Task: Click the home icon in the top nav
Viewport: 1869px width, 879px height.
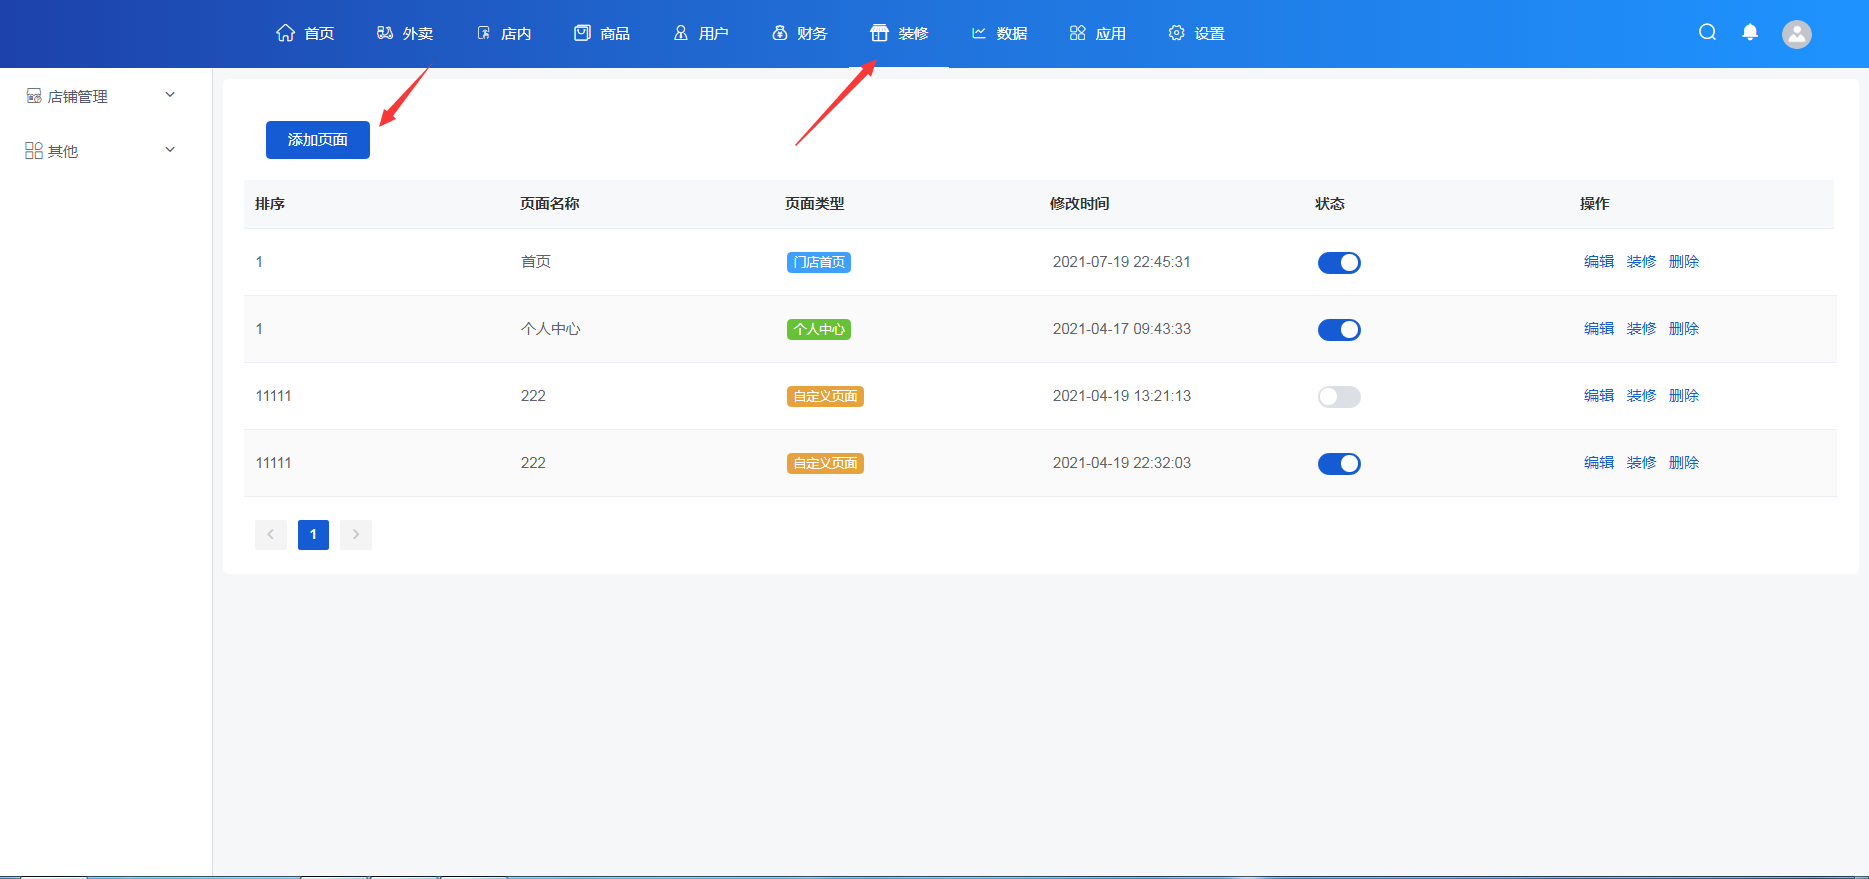Action: pos(285,33)
